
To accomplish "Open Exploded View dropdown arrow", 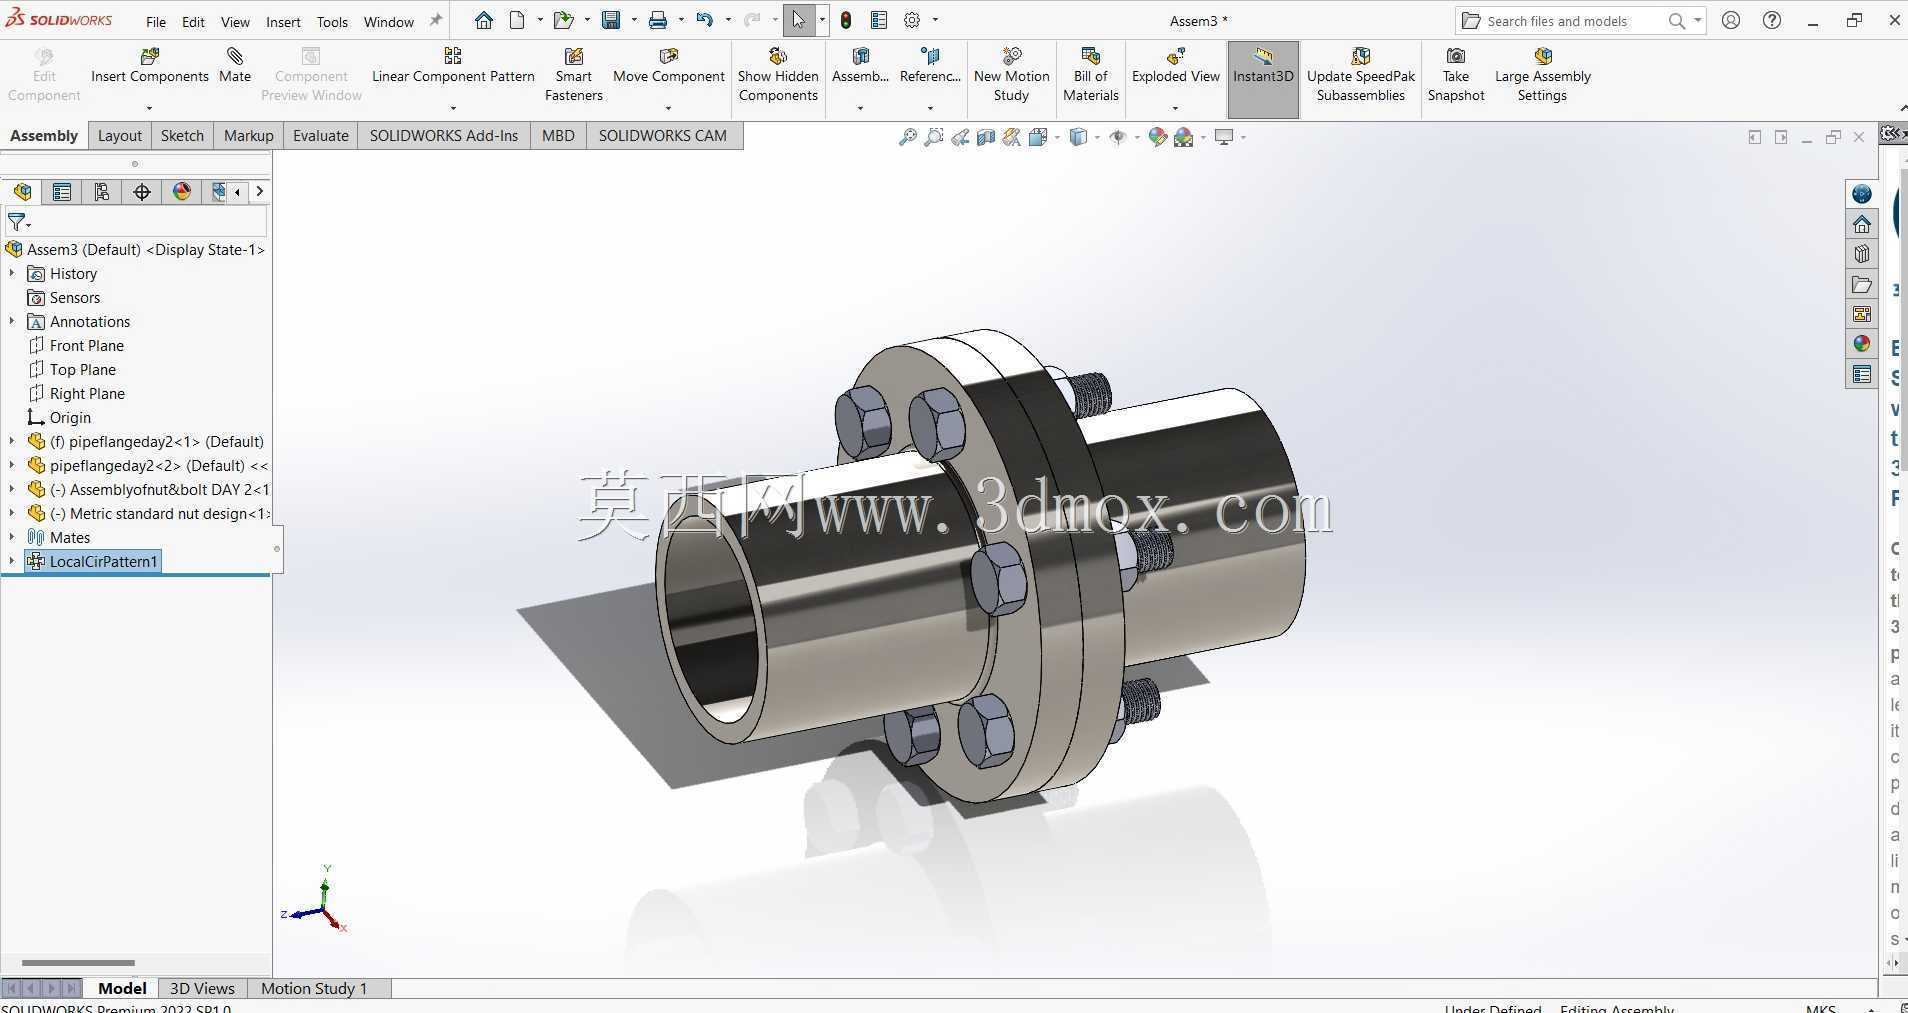I will click(1175, 108).
